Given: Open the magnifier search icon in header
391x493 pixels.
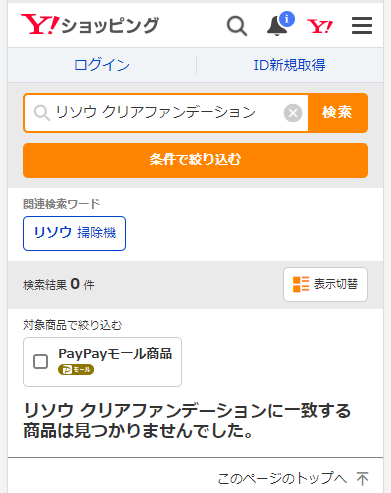Looking at the screenshot, I should click(237, 26).
